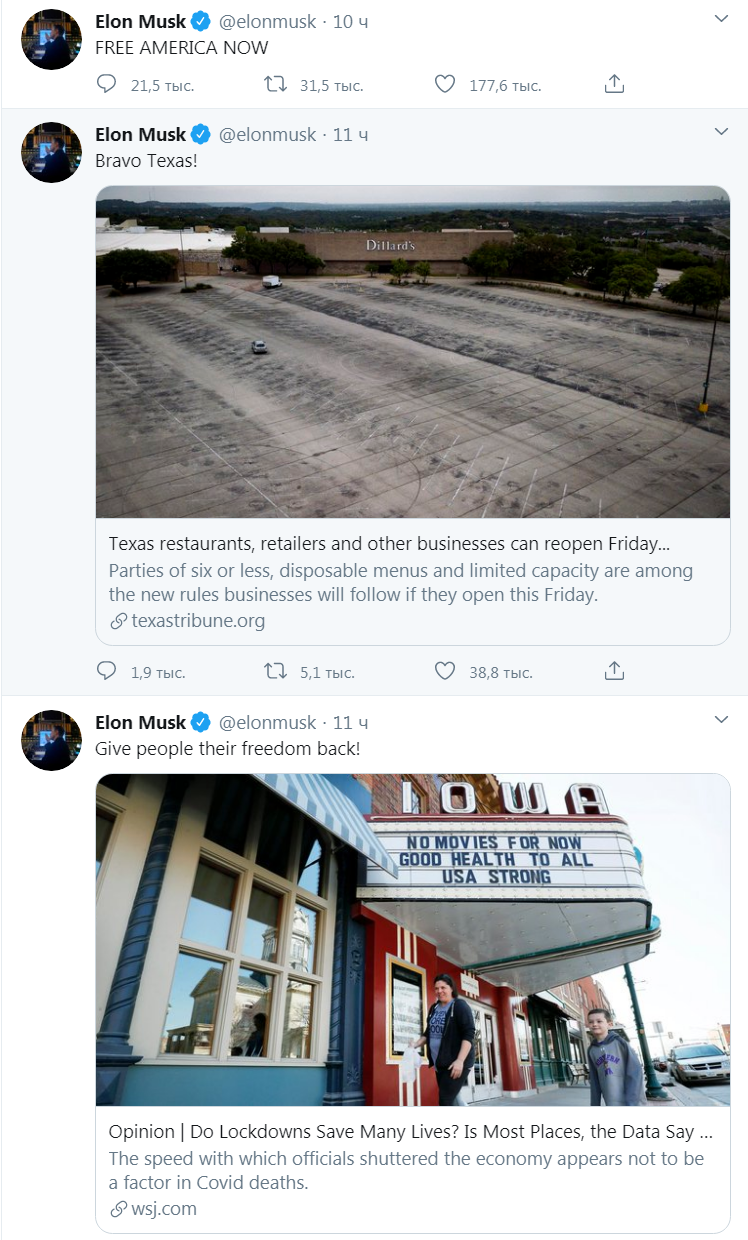Visit the wsj.com source link

coord(164,1208)
